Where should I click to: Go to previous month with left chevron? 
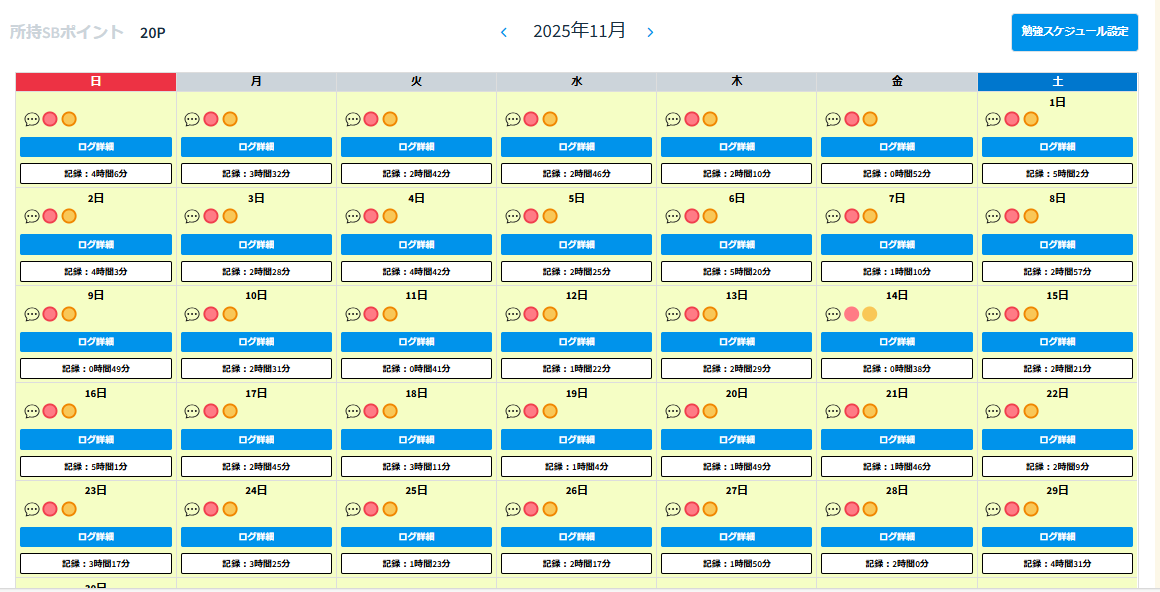click(504, 32)
